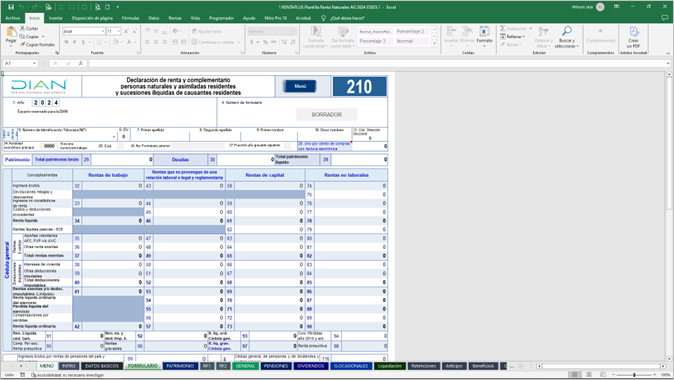Toggle Ajustar texto wrap

(x=207, y=31)
